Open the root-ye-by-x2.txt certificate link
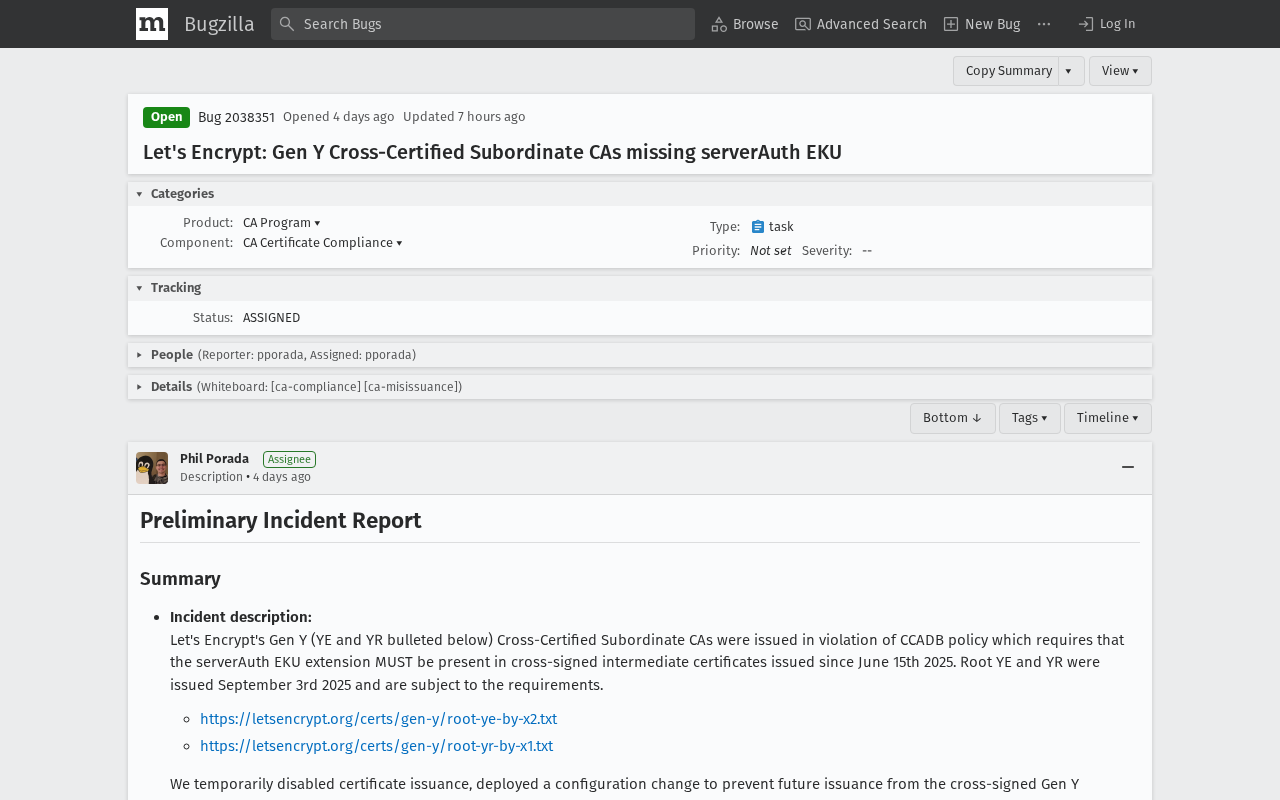The width and height of the screenshot is (1280, 800). coord(378,719)
